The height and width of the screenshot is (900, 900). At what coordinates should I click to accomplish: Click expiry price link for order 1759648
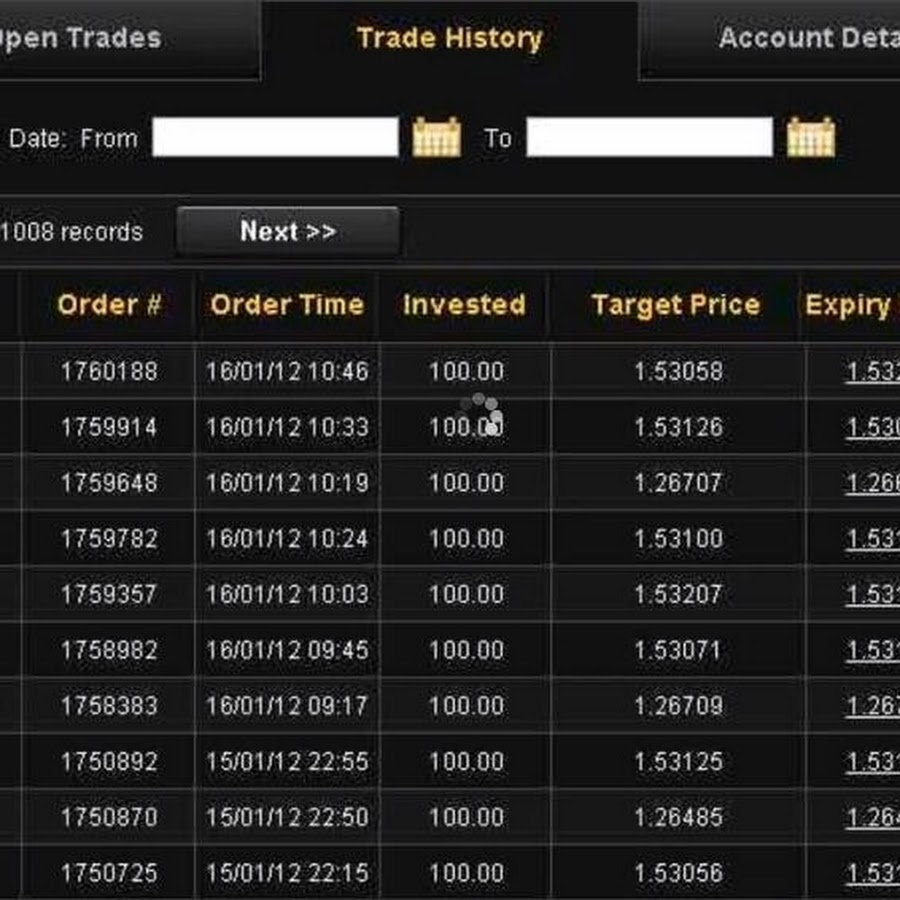(872, 483)
